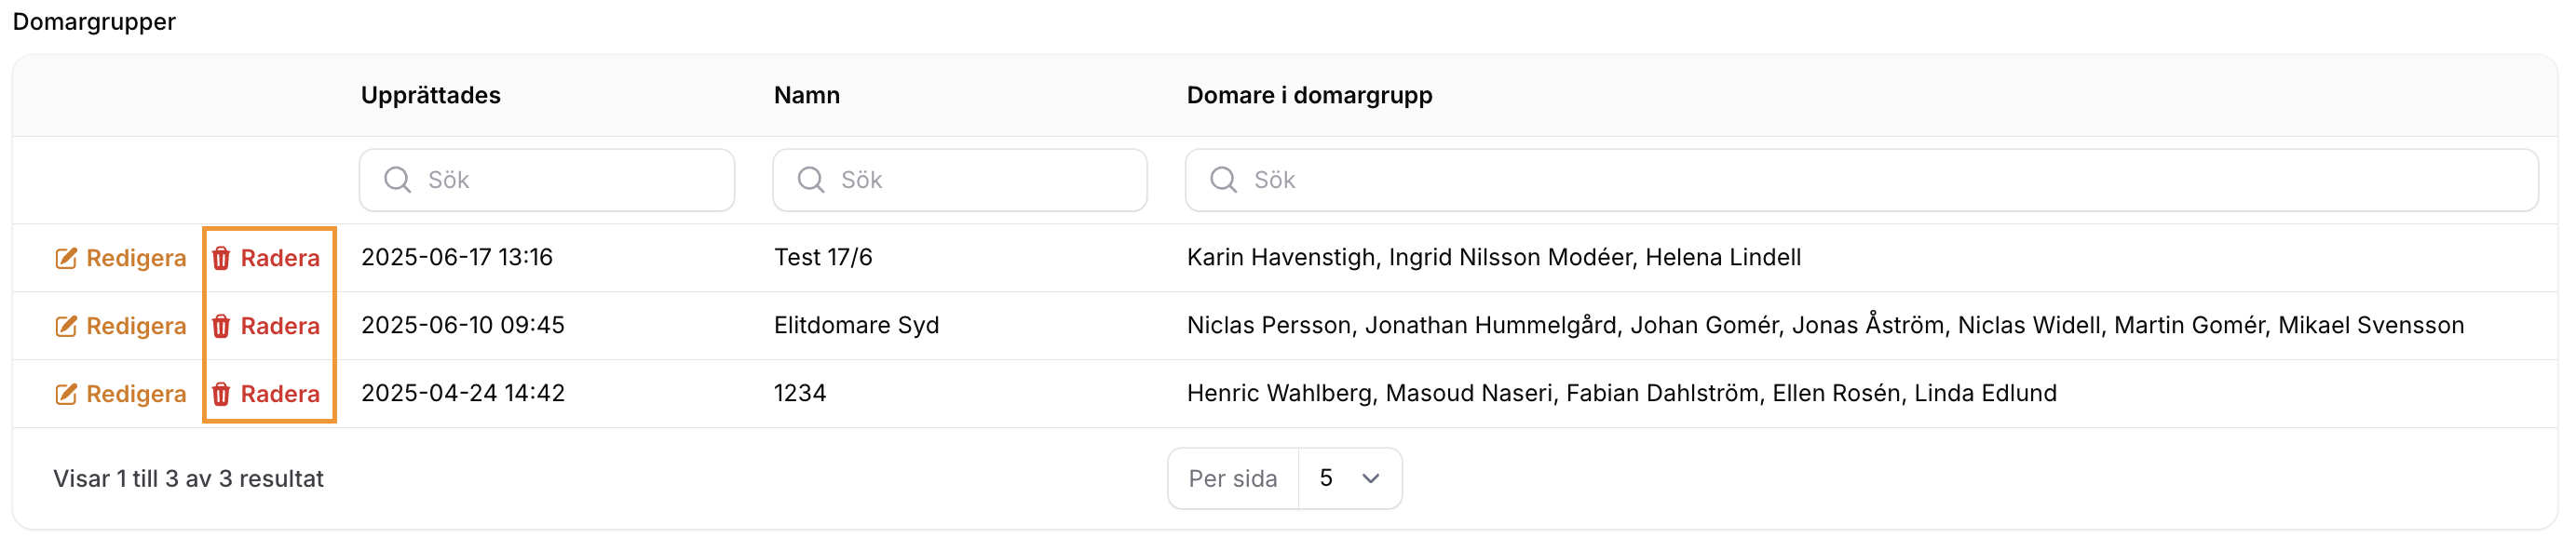Viewport: 2576px width, 538px height.
Task: Click the magnifier icon in Namn search
Action: [811, 180]
